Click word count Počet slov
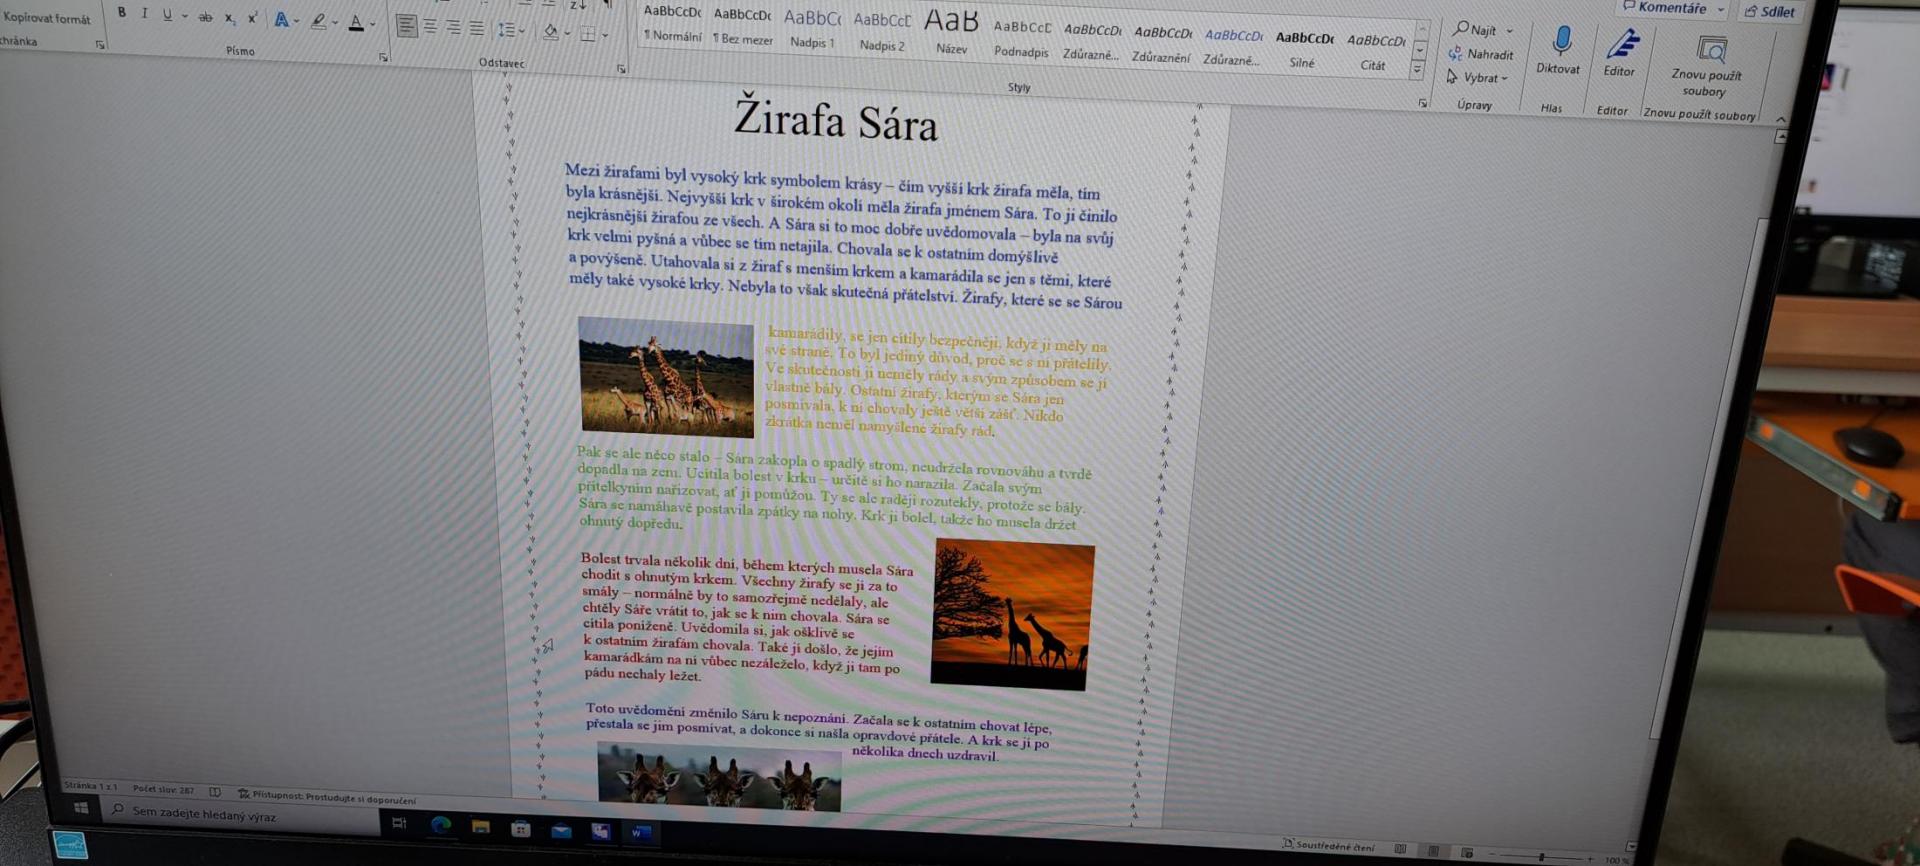The height and width of the screenshot is (866, 1920). 163,789
